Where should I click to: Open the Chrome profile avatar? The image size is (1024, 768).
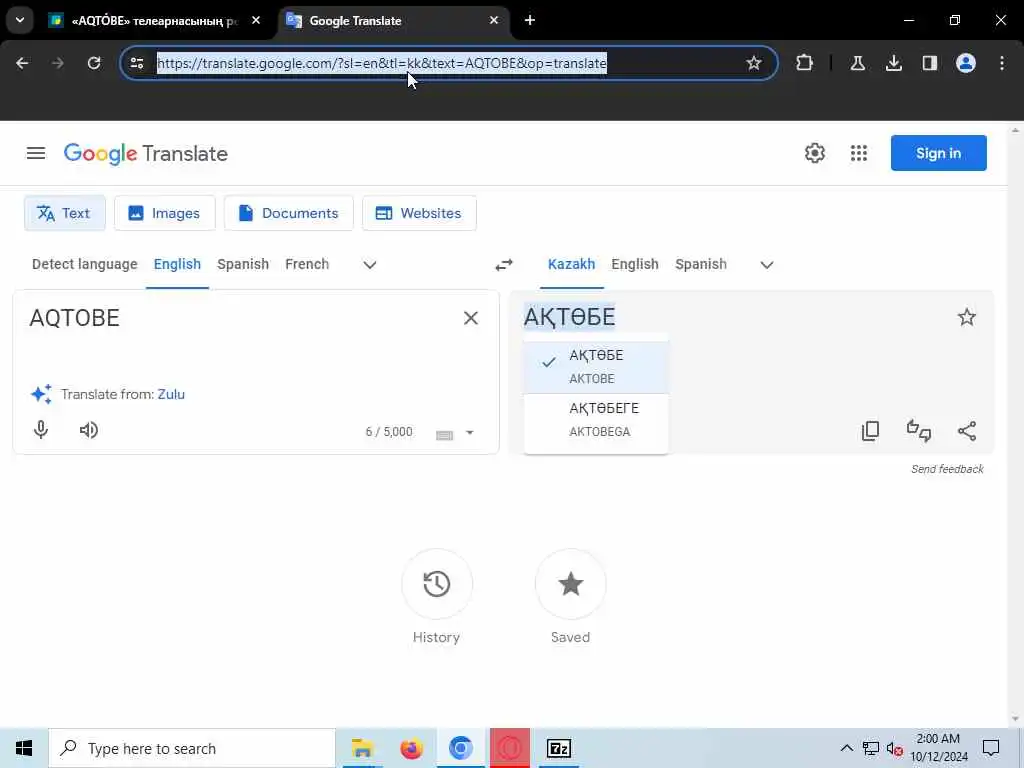pos(966,63)
